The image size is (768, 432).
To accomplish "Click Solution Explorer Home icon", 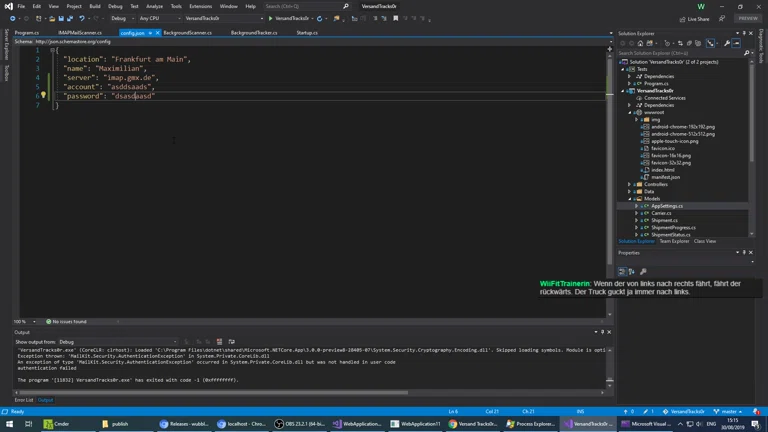I will click(640, 43).
